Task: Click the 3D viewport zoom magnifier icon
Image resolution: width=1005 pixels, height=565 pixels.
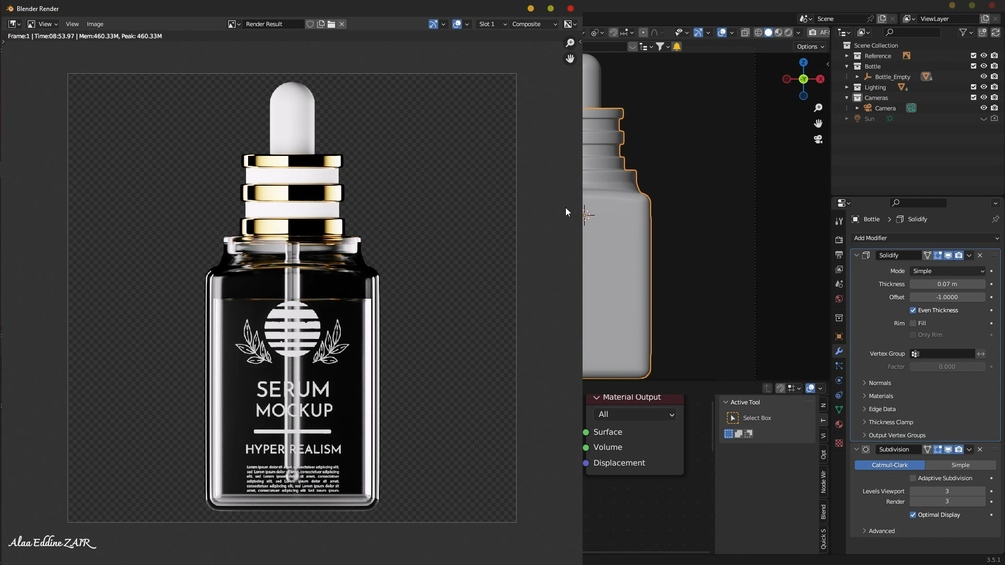Action: 818,108
